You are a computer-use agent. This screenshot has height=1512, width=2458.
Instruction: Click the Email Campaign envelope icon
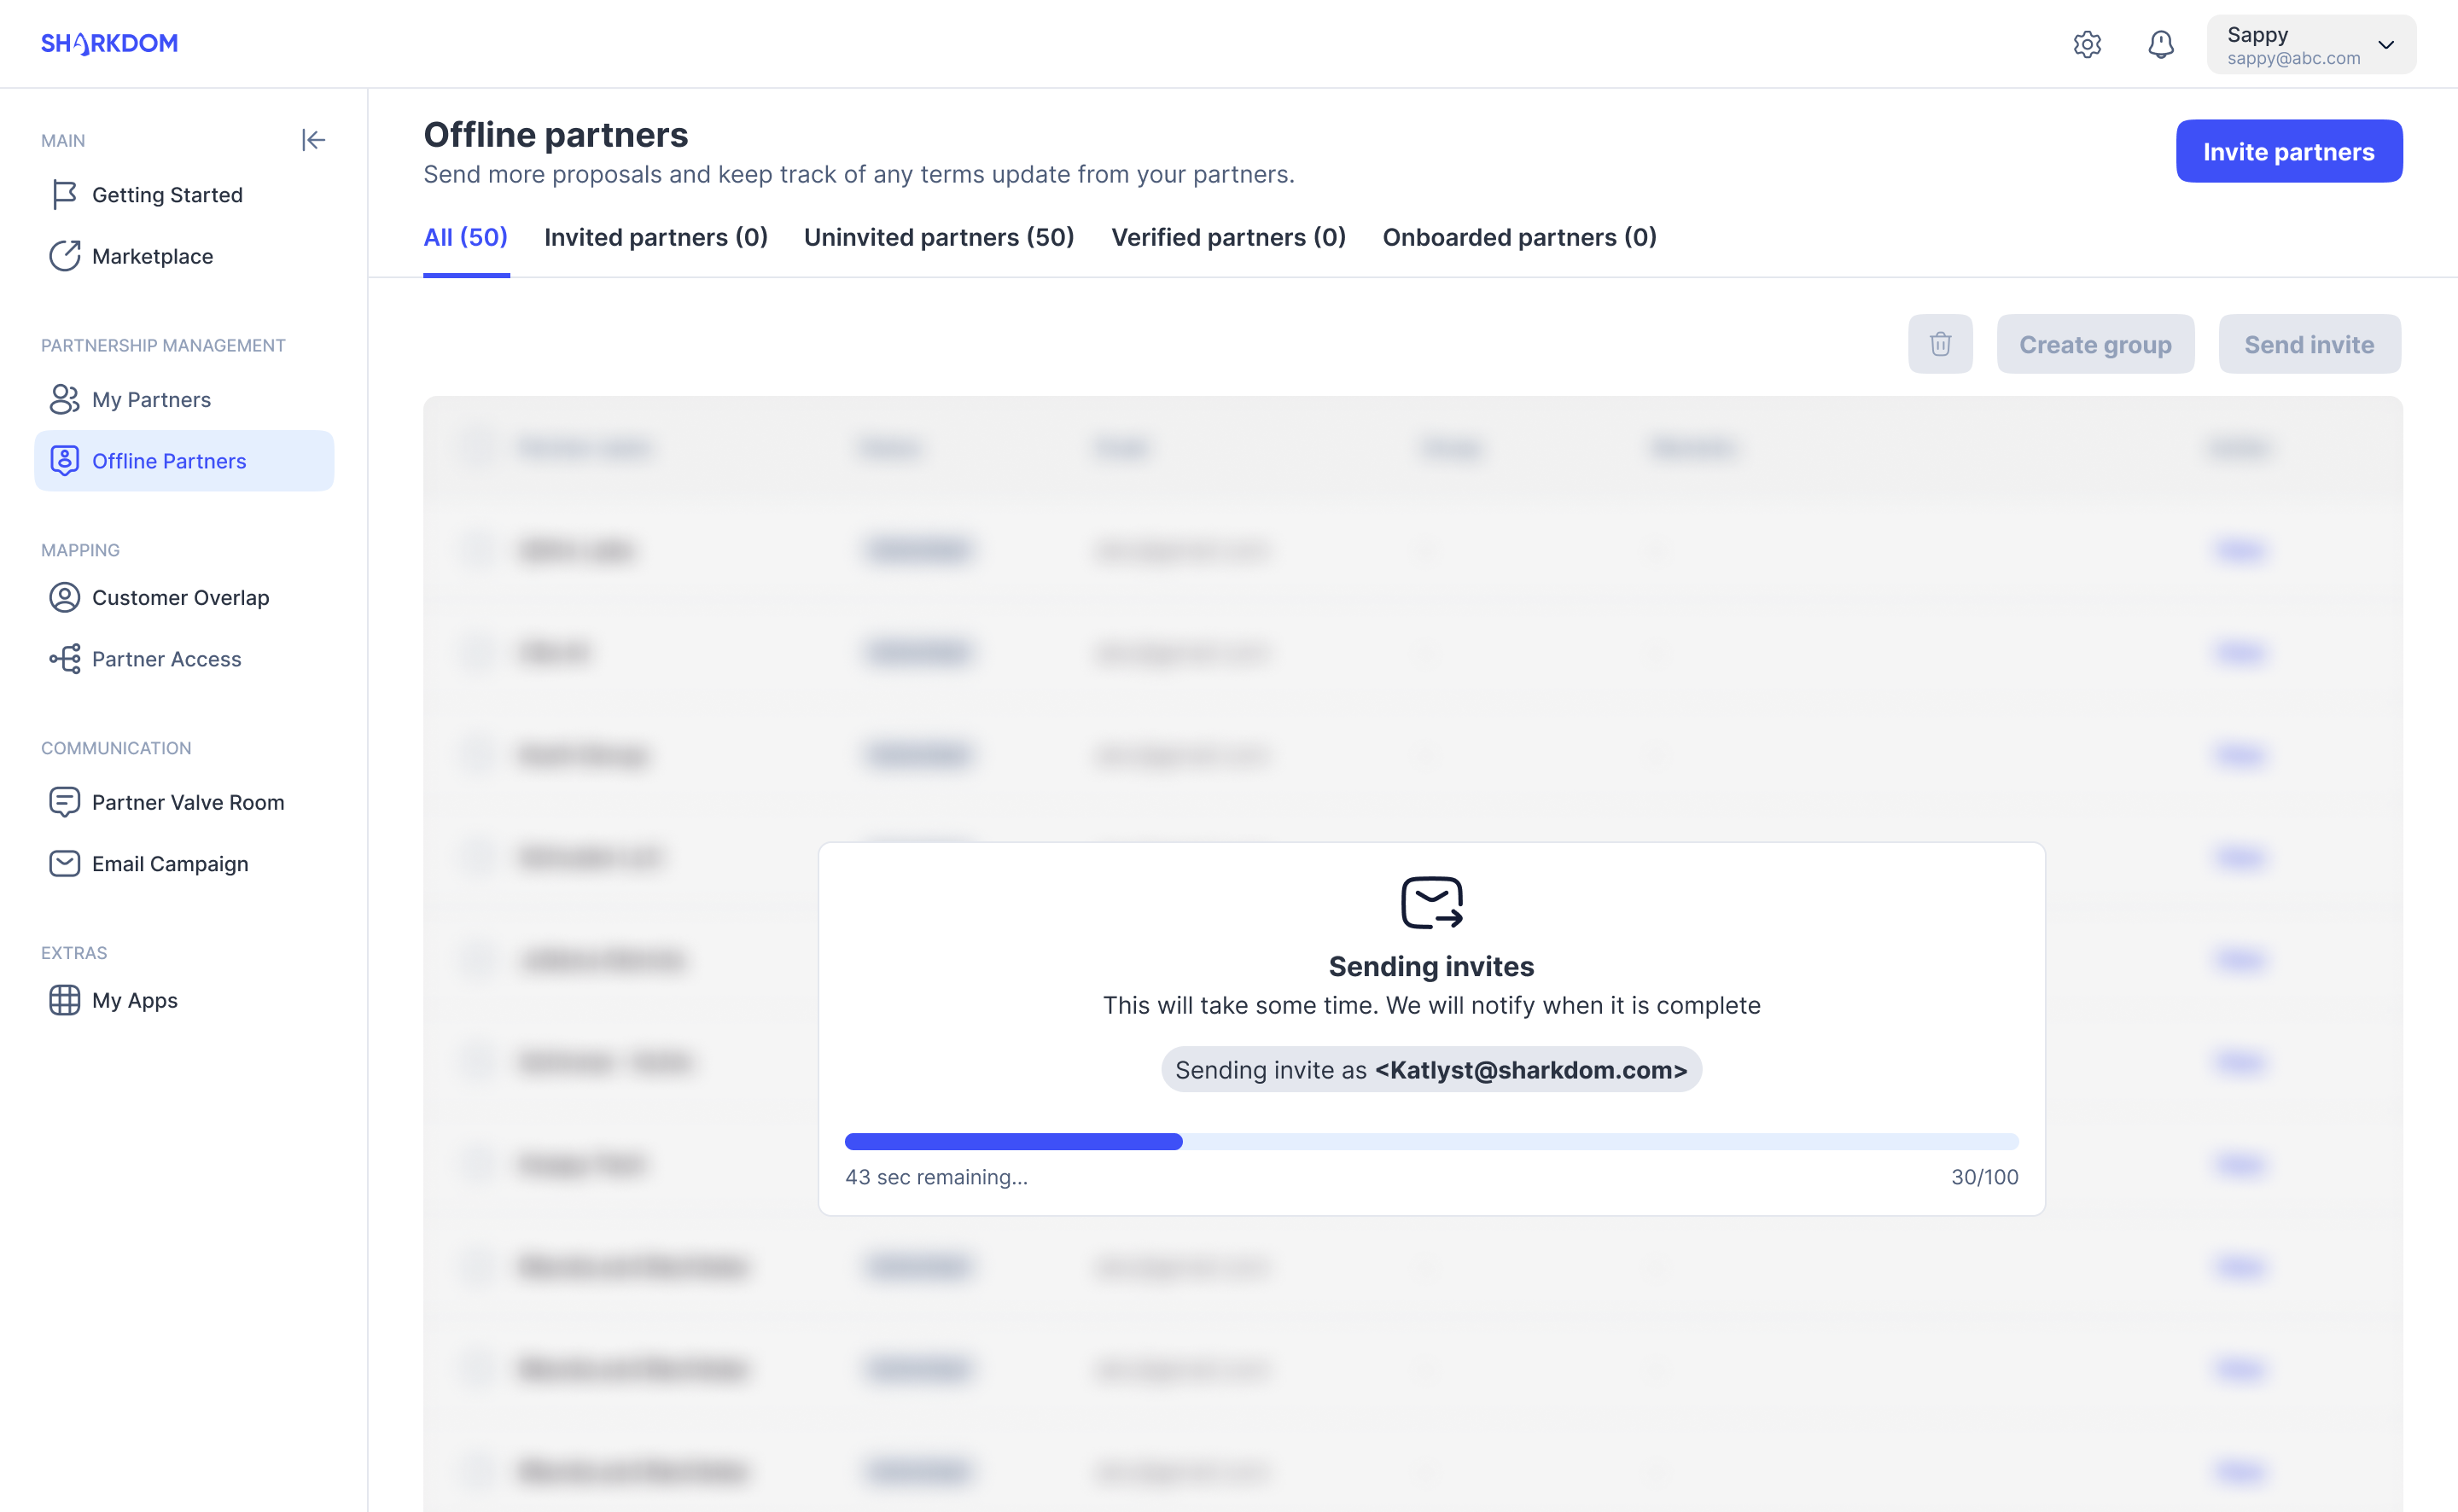[64, 863]
